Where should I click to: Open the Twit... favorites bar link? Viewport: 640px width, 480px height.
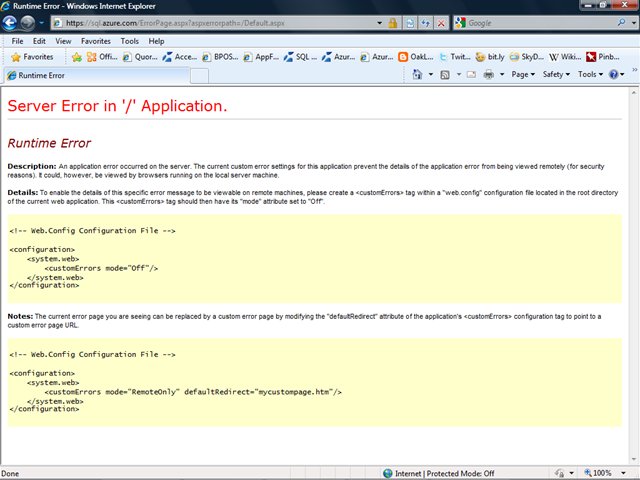[459, 57]
